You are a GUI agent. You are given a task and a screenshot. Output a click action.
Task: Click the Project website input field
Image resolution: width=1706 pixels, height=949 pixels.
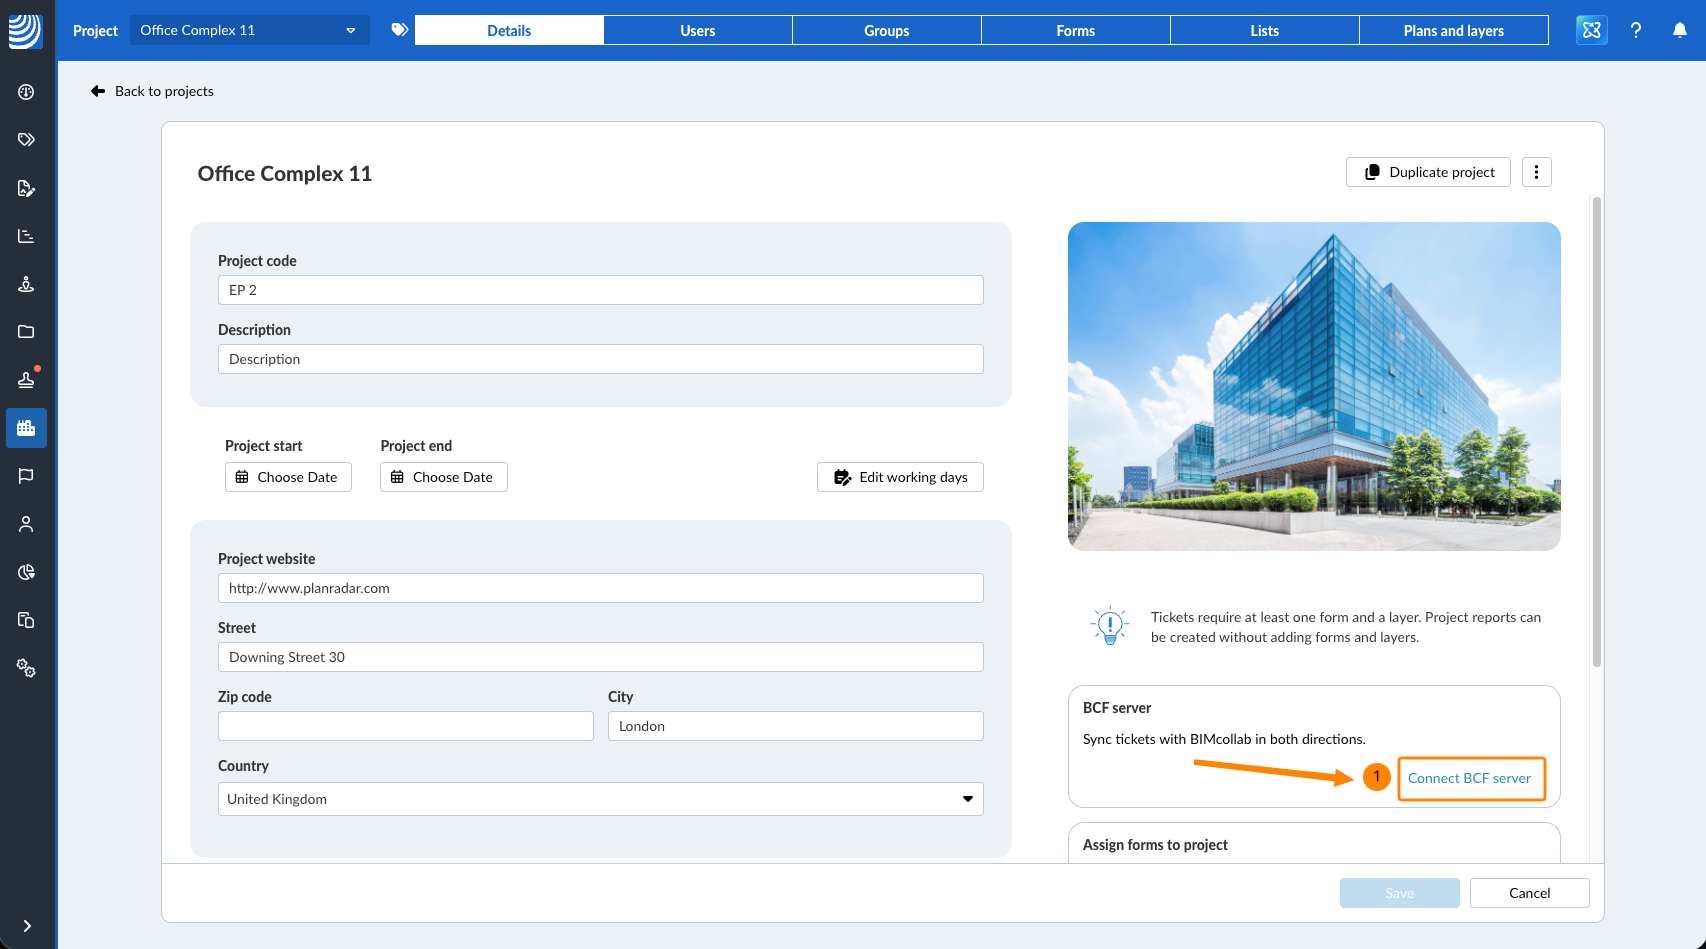[601, 588]
